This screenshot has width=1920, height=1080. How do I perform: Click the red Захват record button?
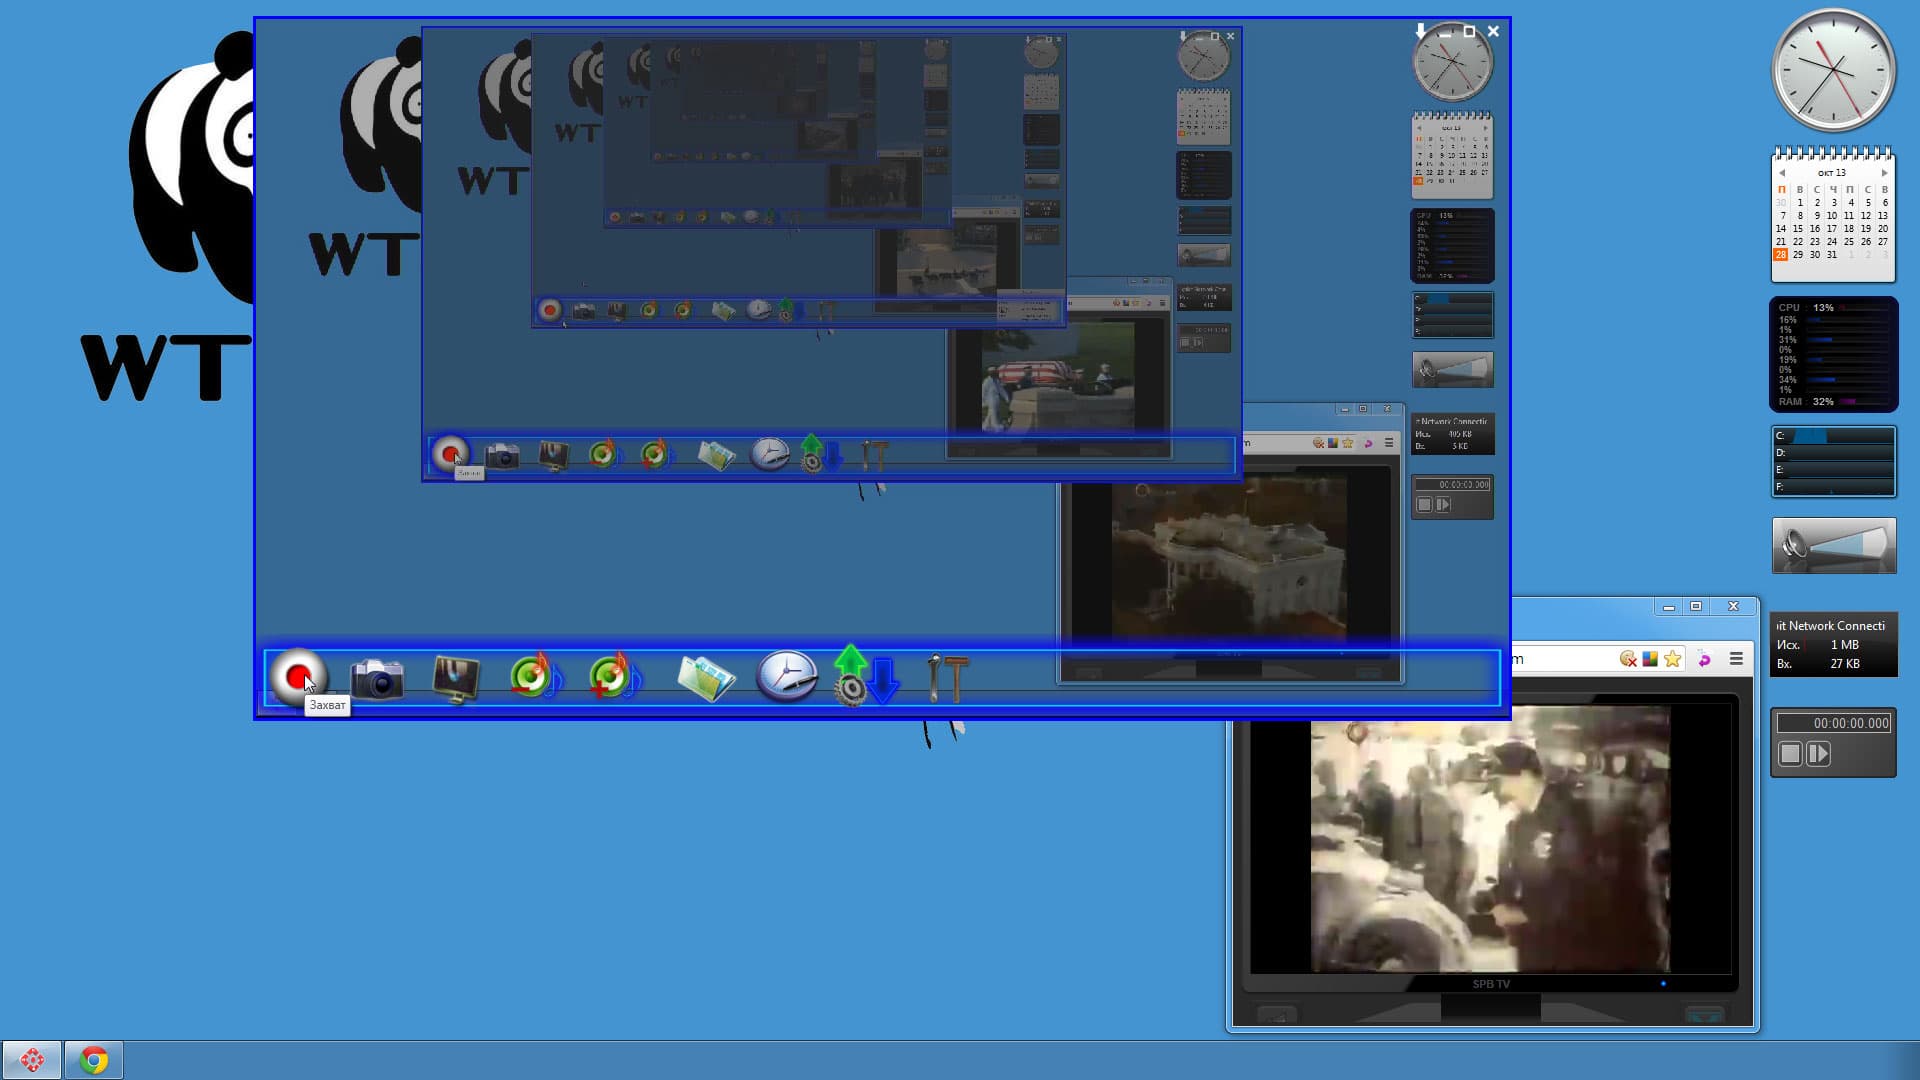click(x=297, y=677)
